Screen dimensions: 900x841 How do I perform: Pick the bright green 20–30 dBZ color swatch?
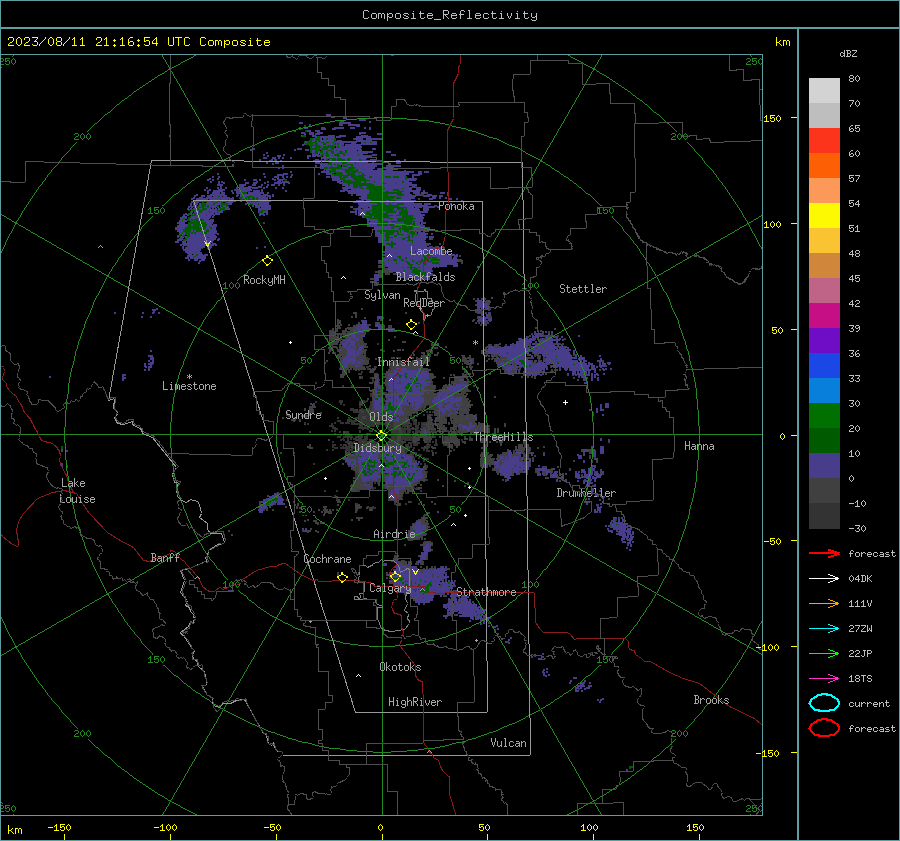824,416
